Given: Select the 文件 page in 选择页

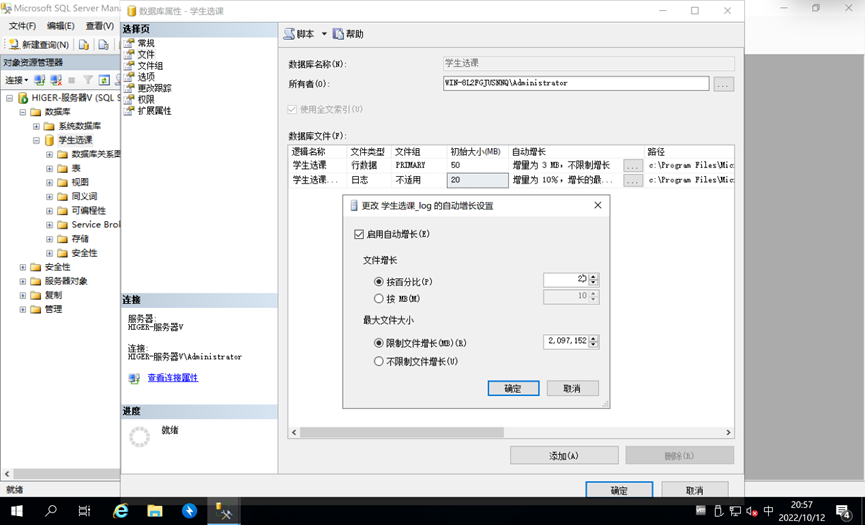Looking at the screenshot, I should click(146, 54).
